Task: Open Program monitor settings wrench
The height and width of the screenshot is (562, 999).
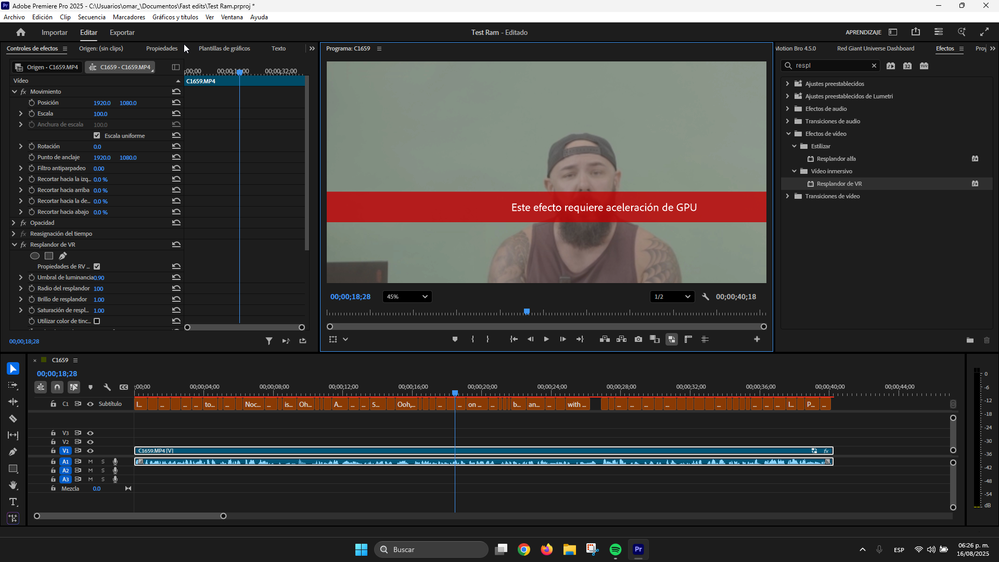Action: 705,296
